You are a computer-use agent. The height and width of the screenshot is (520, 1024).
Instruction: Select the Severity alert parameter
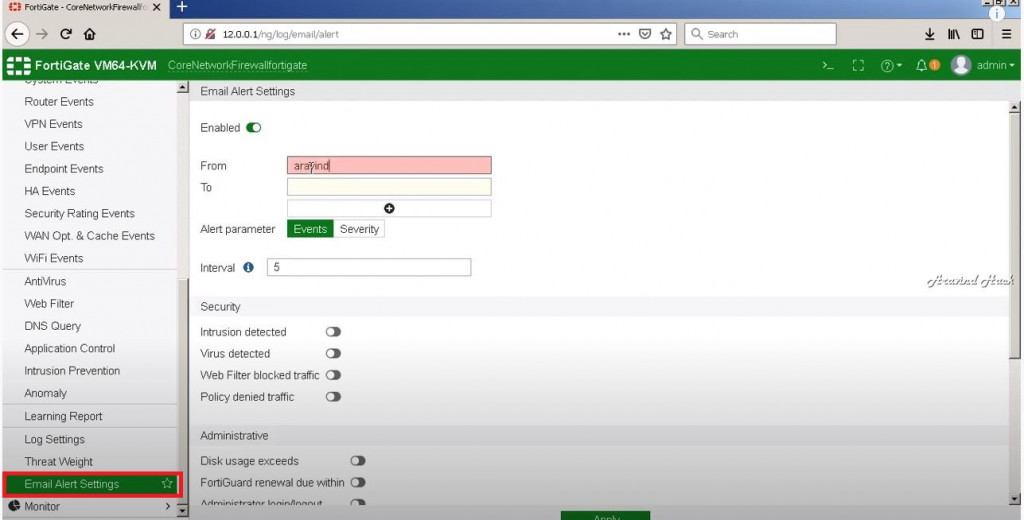(359, 229)
